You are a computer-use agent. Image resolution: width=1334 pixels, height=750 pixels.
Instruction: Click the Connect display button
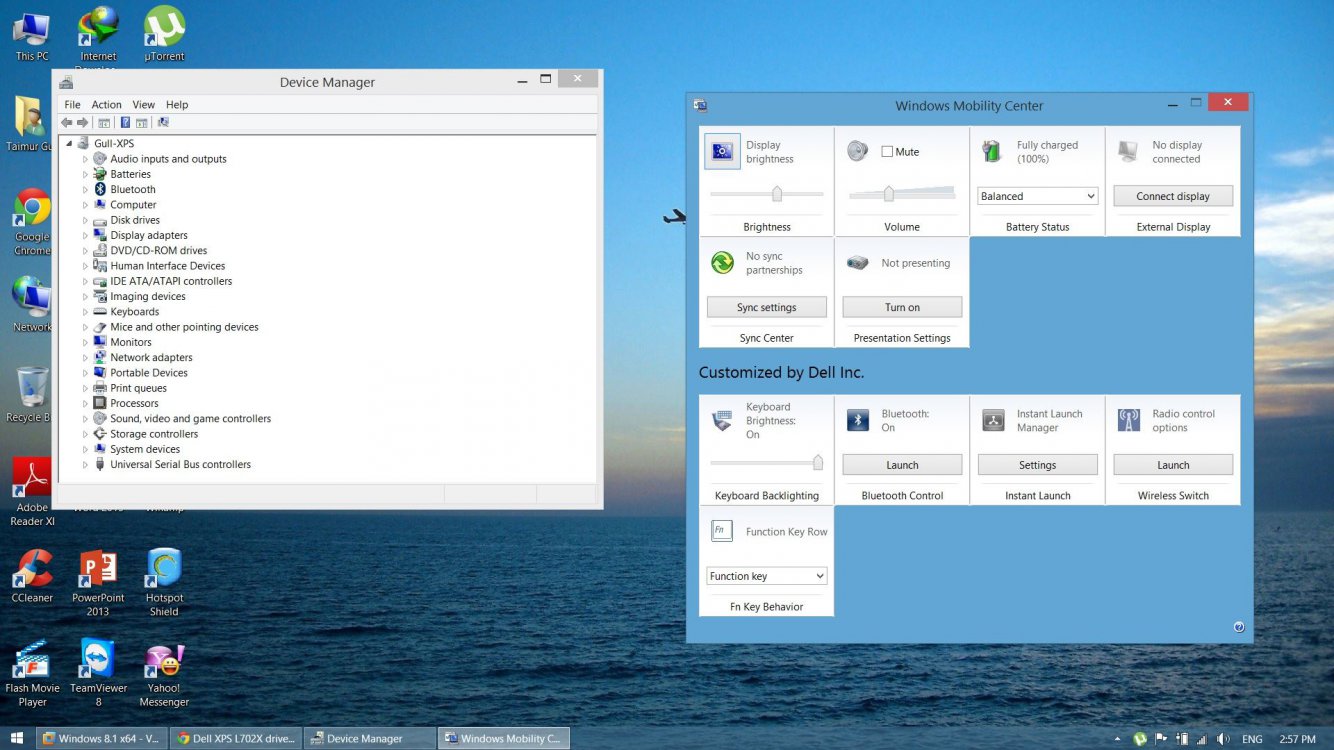(x=1172, y=195)
